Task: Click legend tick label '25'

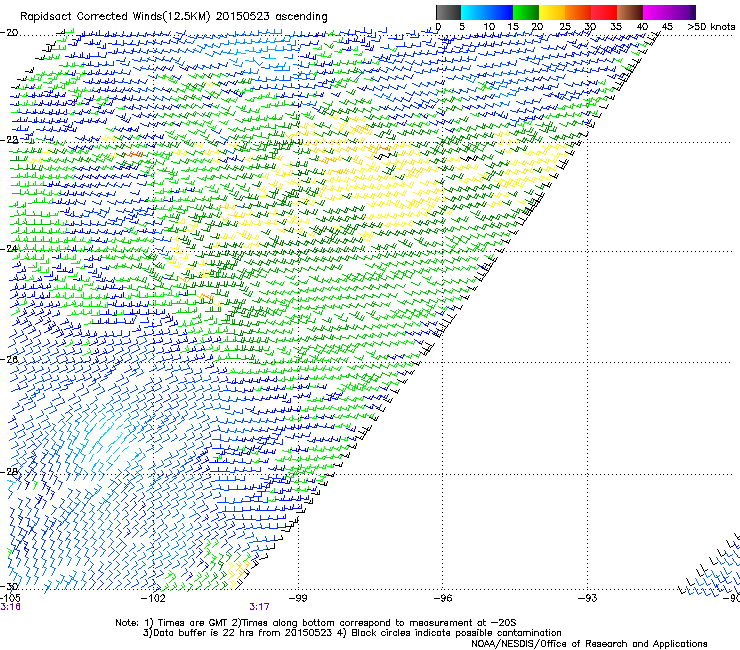Action: 565,27
